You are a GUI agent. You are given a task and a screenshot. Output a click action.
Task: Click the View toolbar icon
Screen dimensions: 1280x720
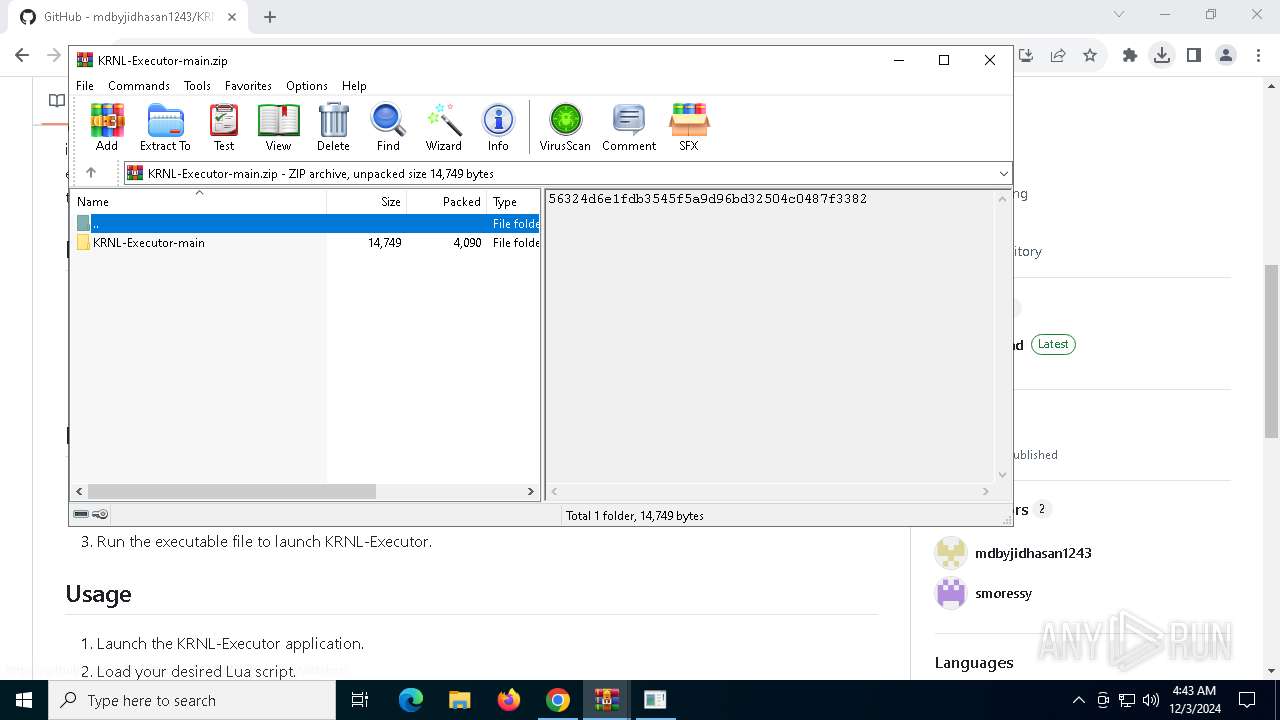[x=278, y=127]
